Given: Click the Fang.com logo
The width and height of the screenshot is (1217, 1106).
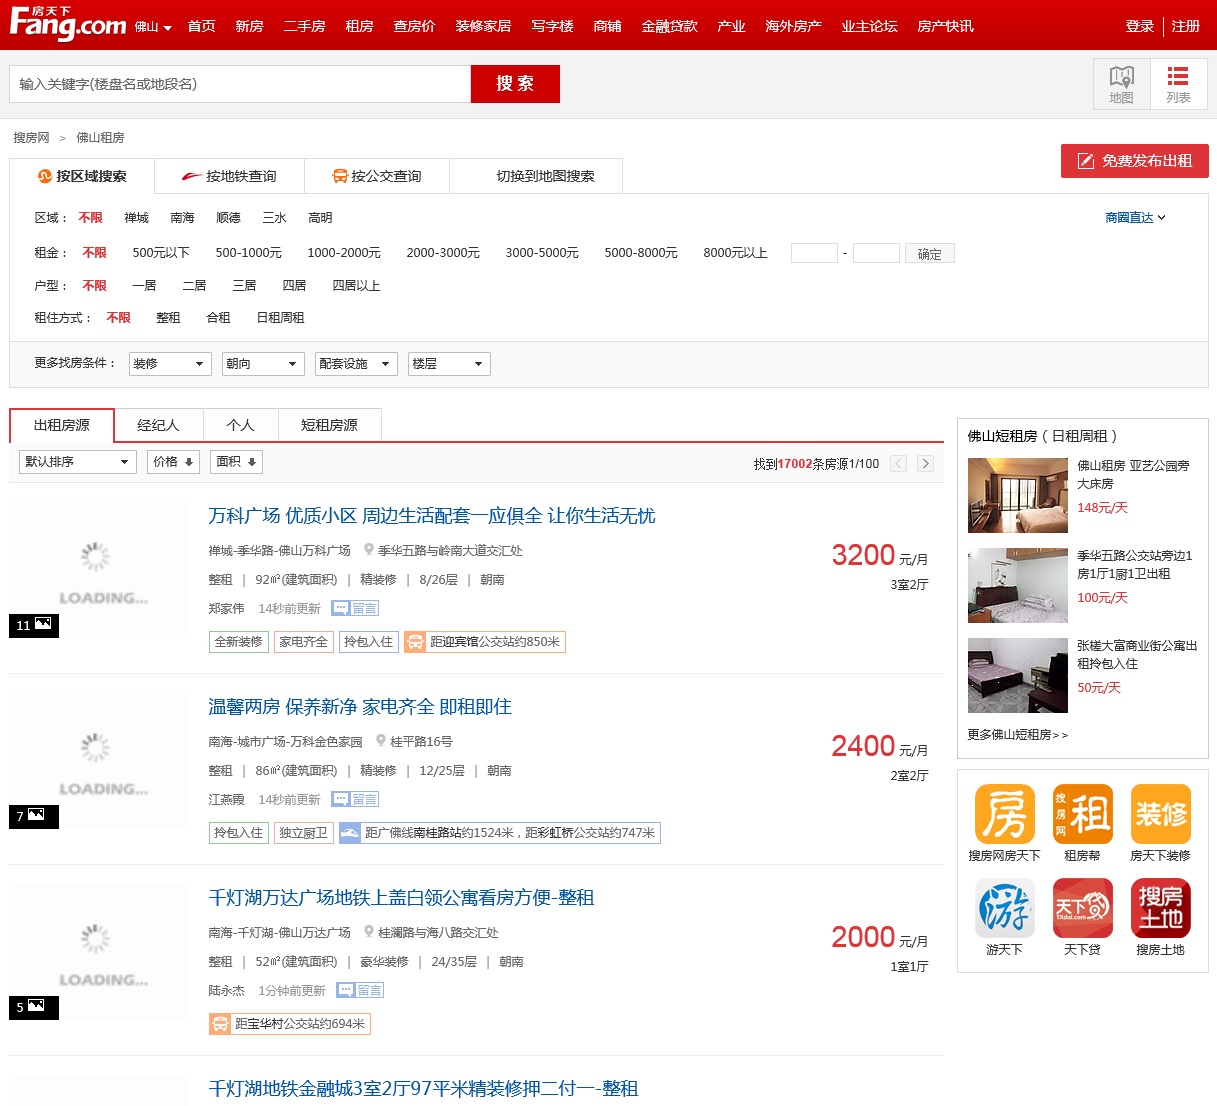Looking at the screenshot, I should pyautogui.click(x=68, y=24).
